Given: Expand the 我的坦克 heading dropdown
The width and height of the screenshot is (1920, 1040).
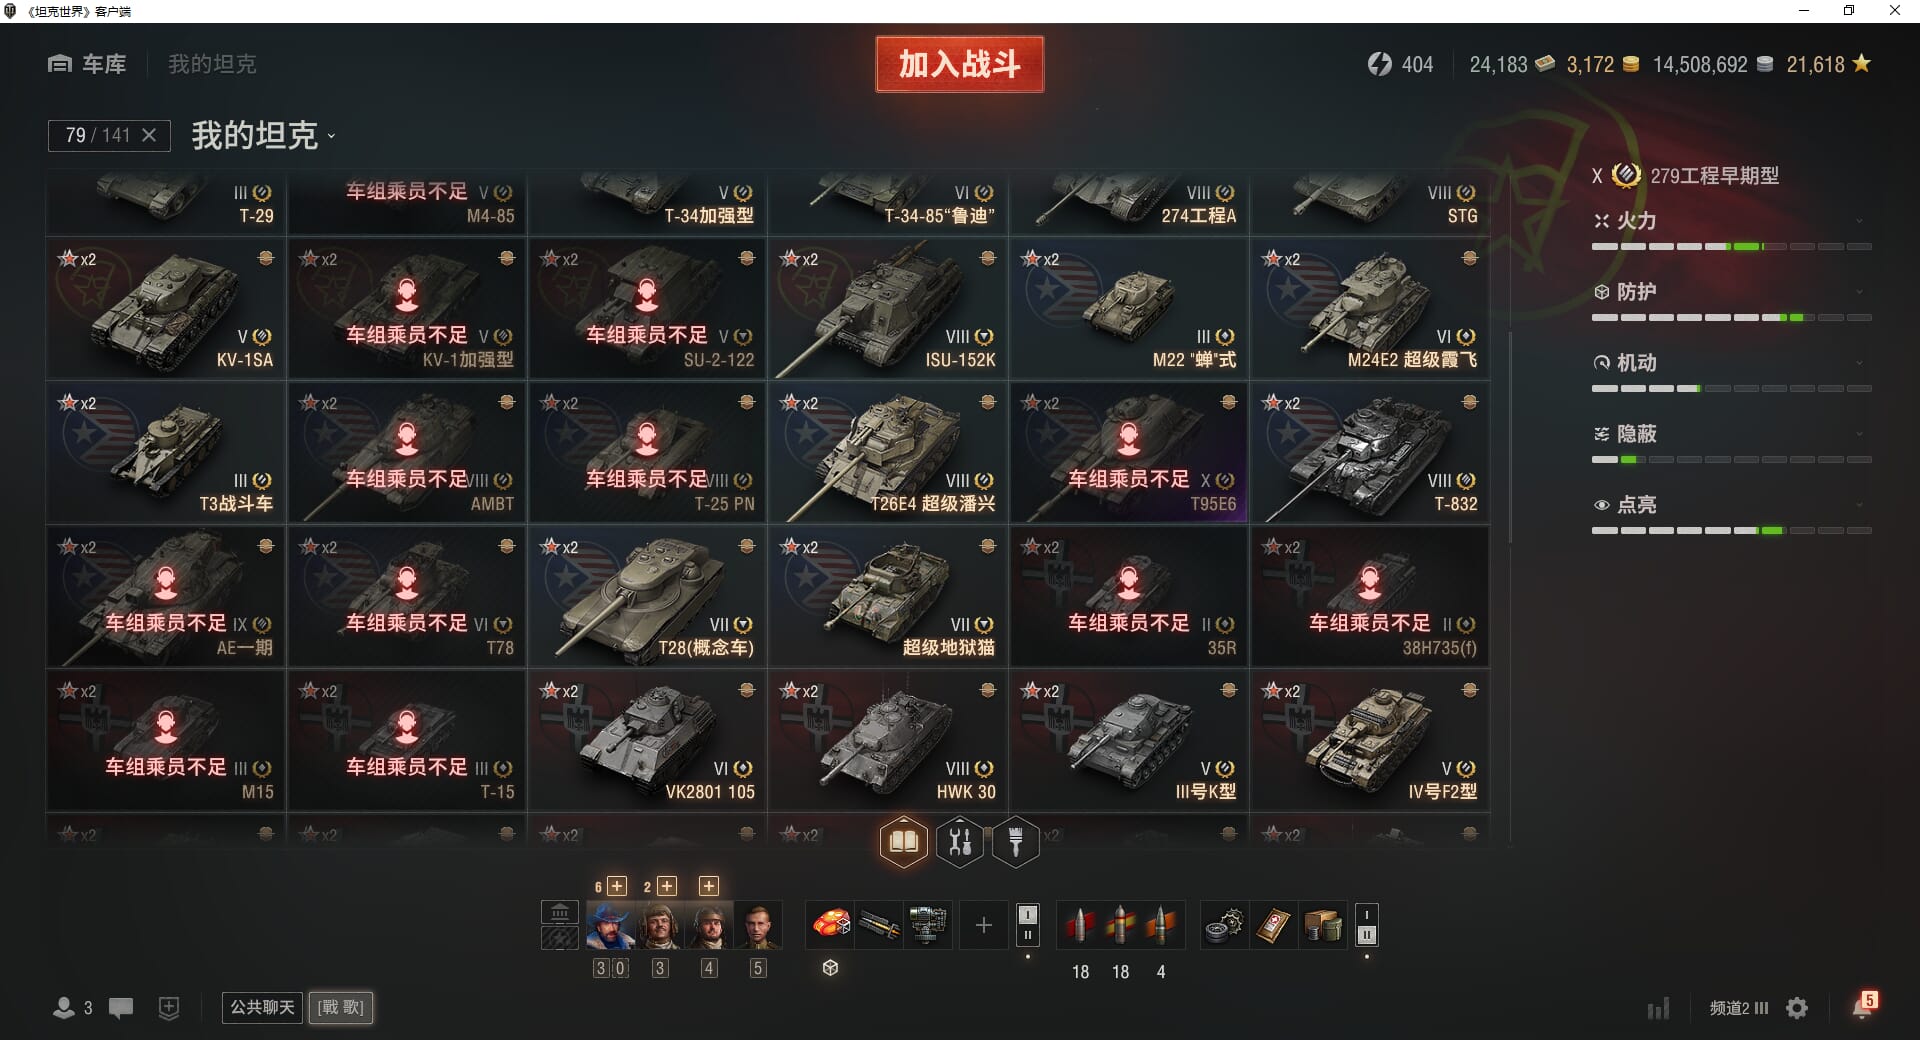Looking at the screenshot, I should tap(263, 135).
